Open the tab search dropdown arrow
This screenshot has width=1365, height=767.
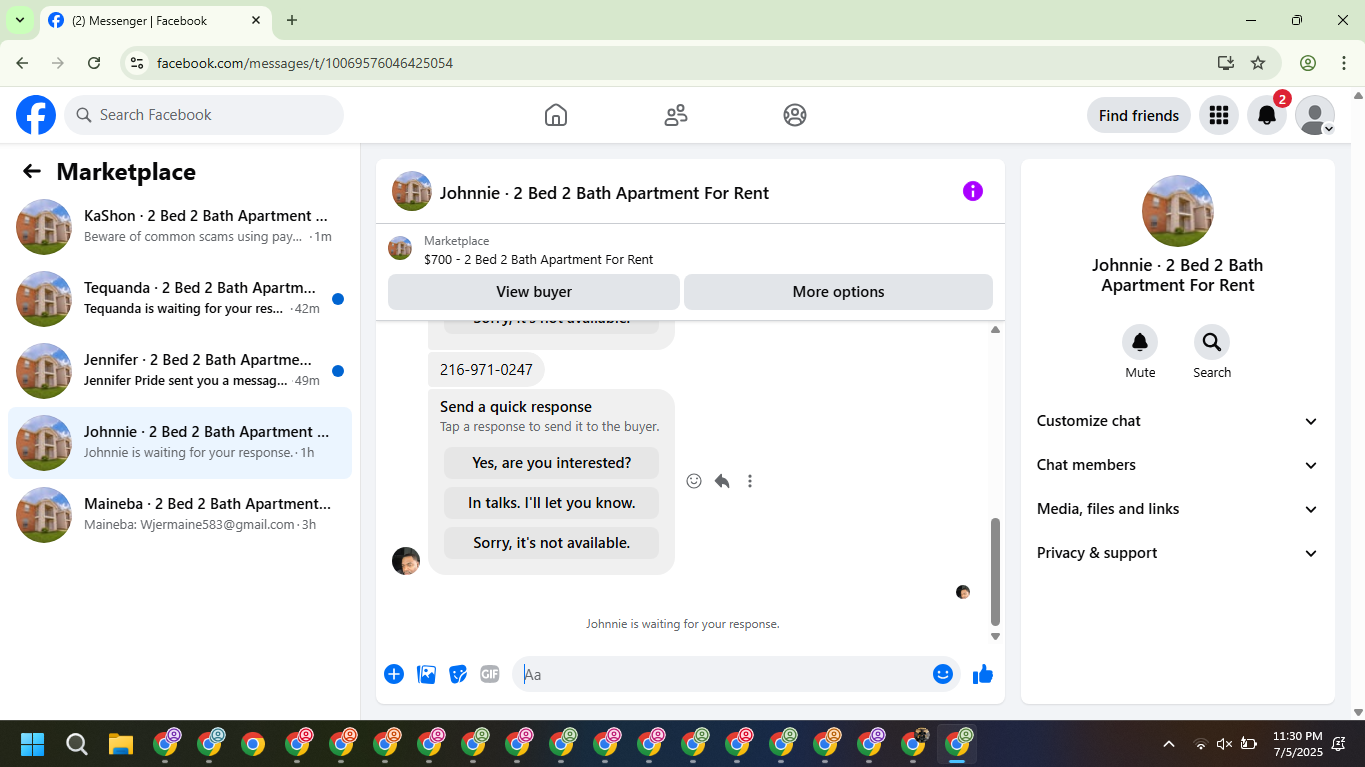19,20
